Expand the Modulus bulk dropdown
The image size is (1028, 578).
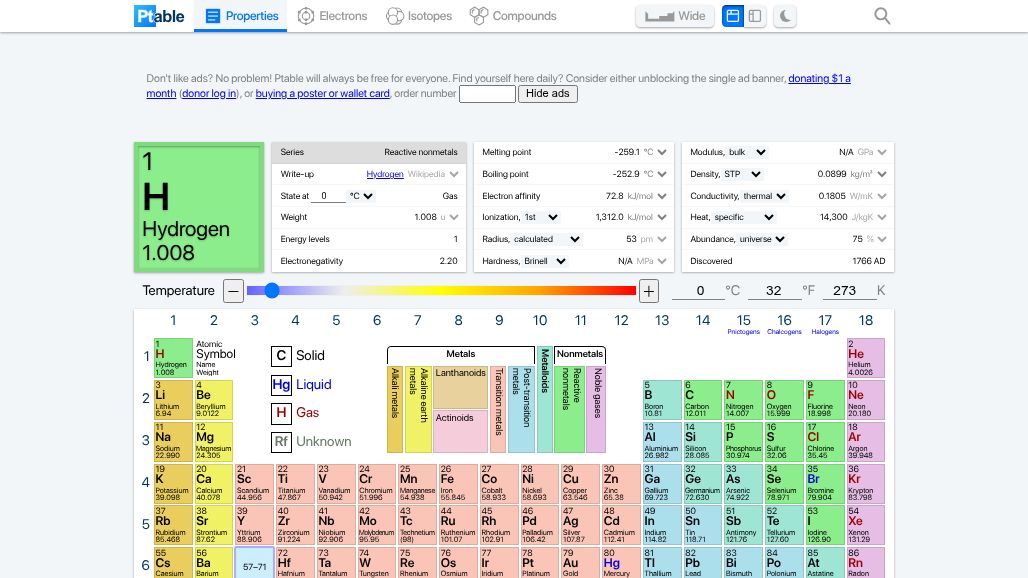(x=748, y=152)
